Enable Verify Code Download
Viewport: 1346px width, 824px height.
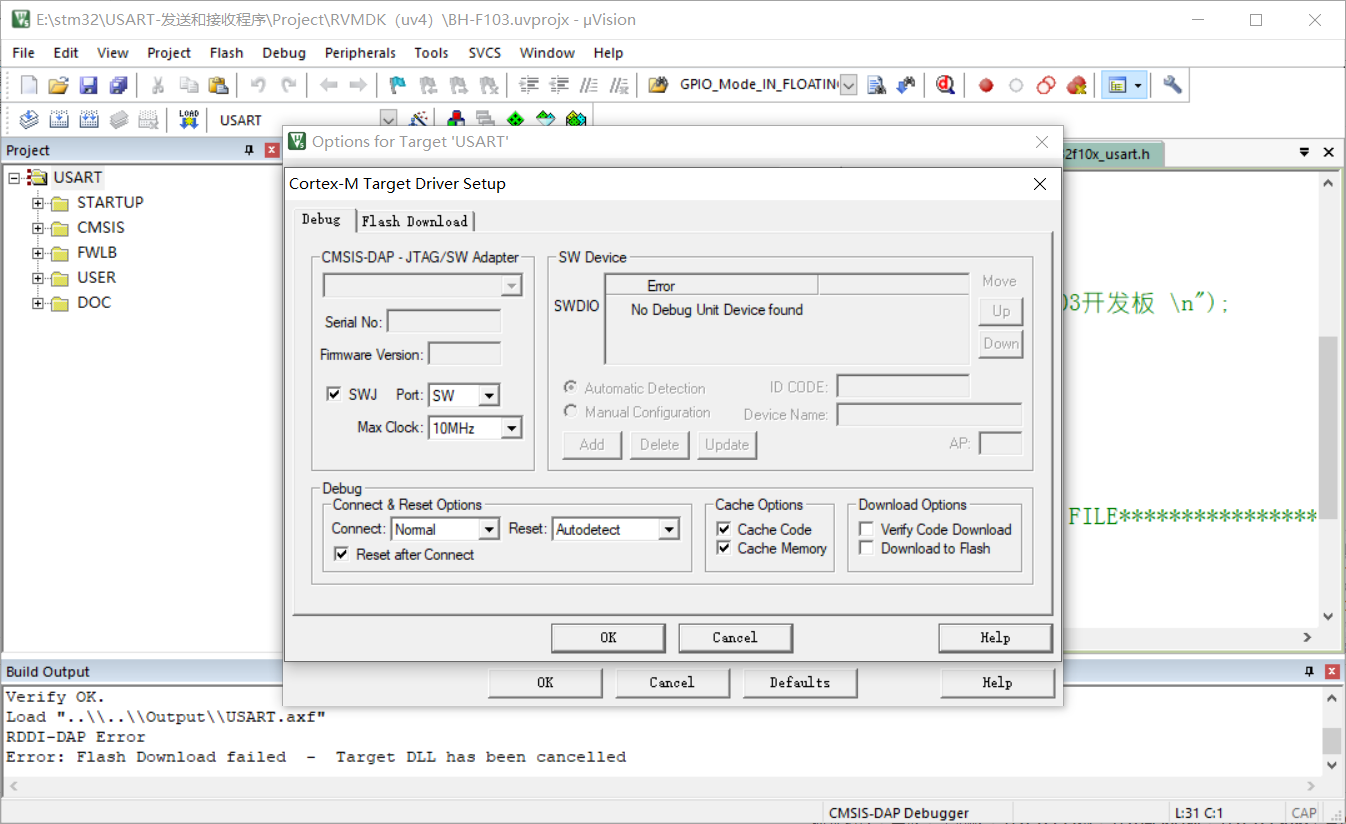[867, 529]
